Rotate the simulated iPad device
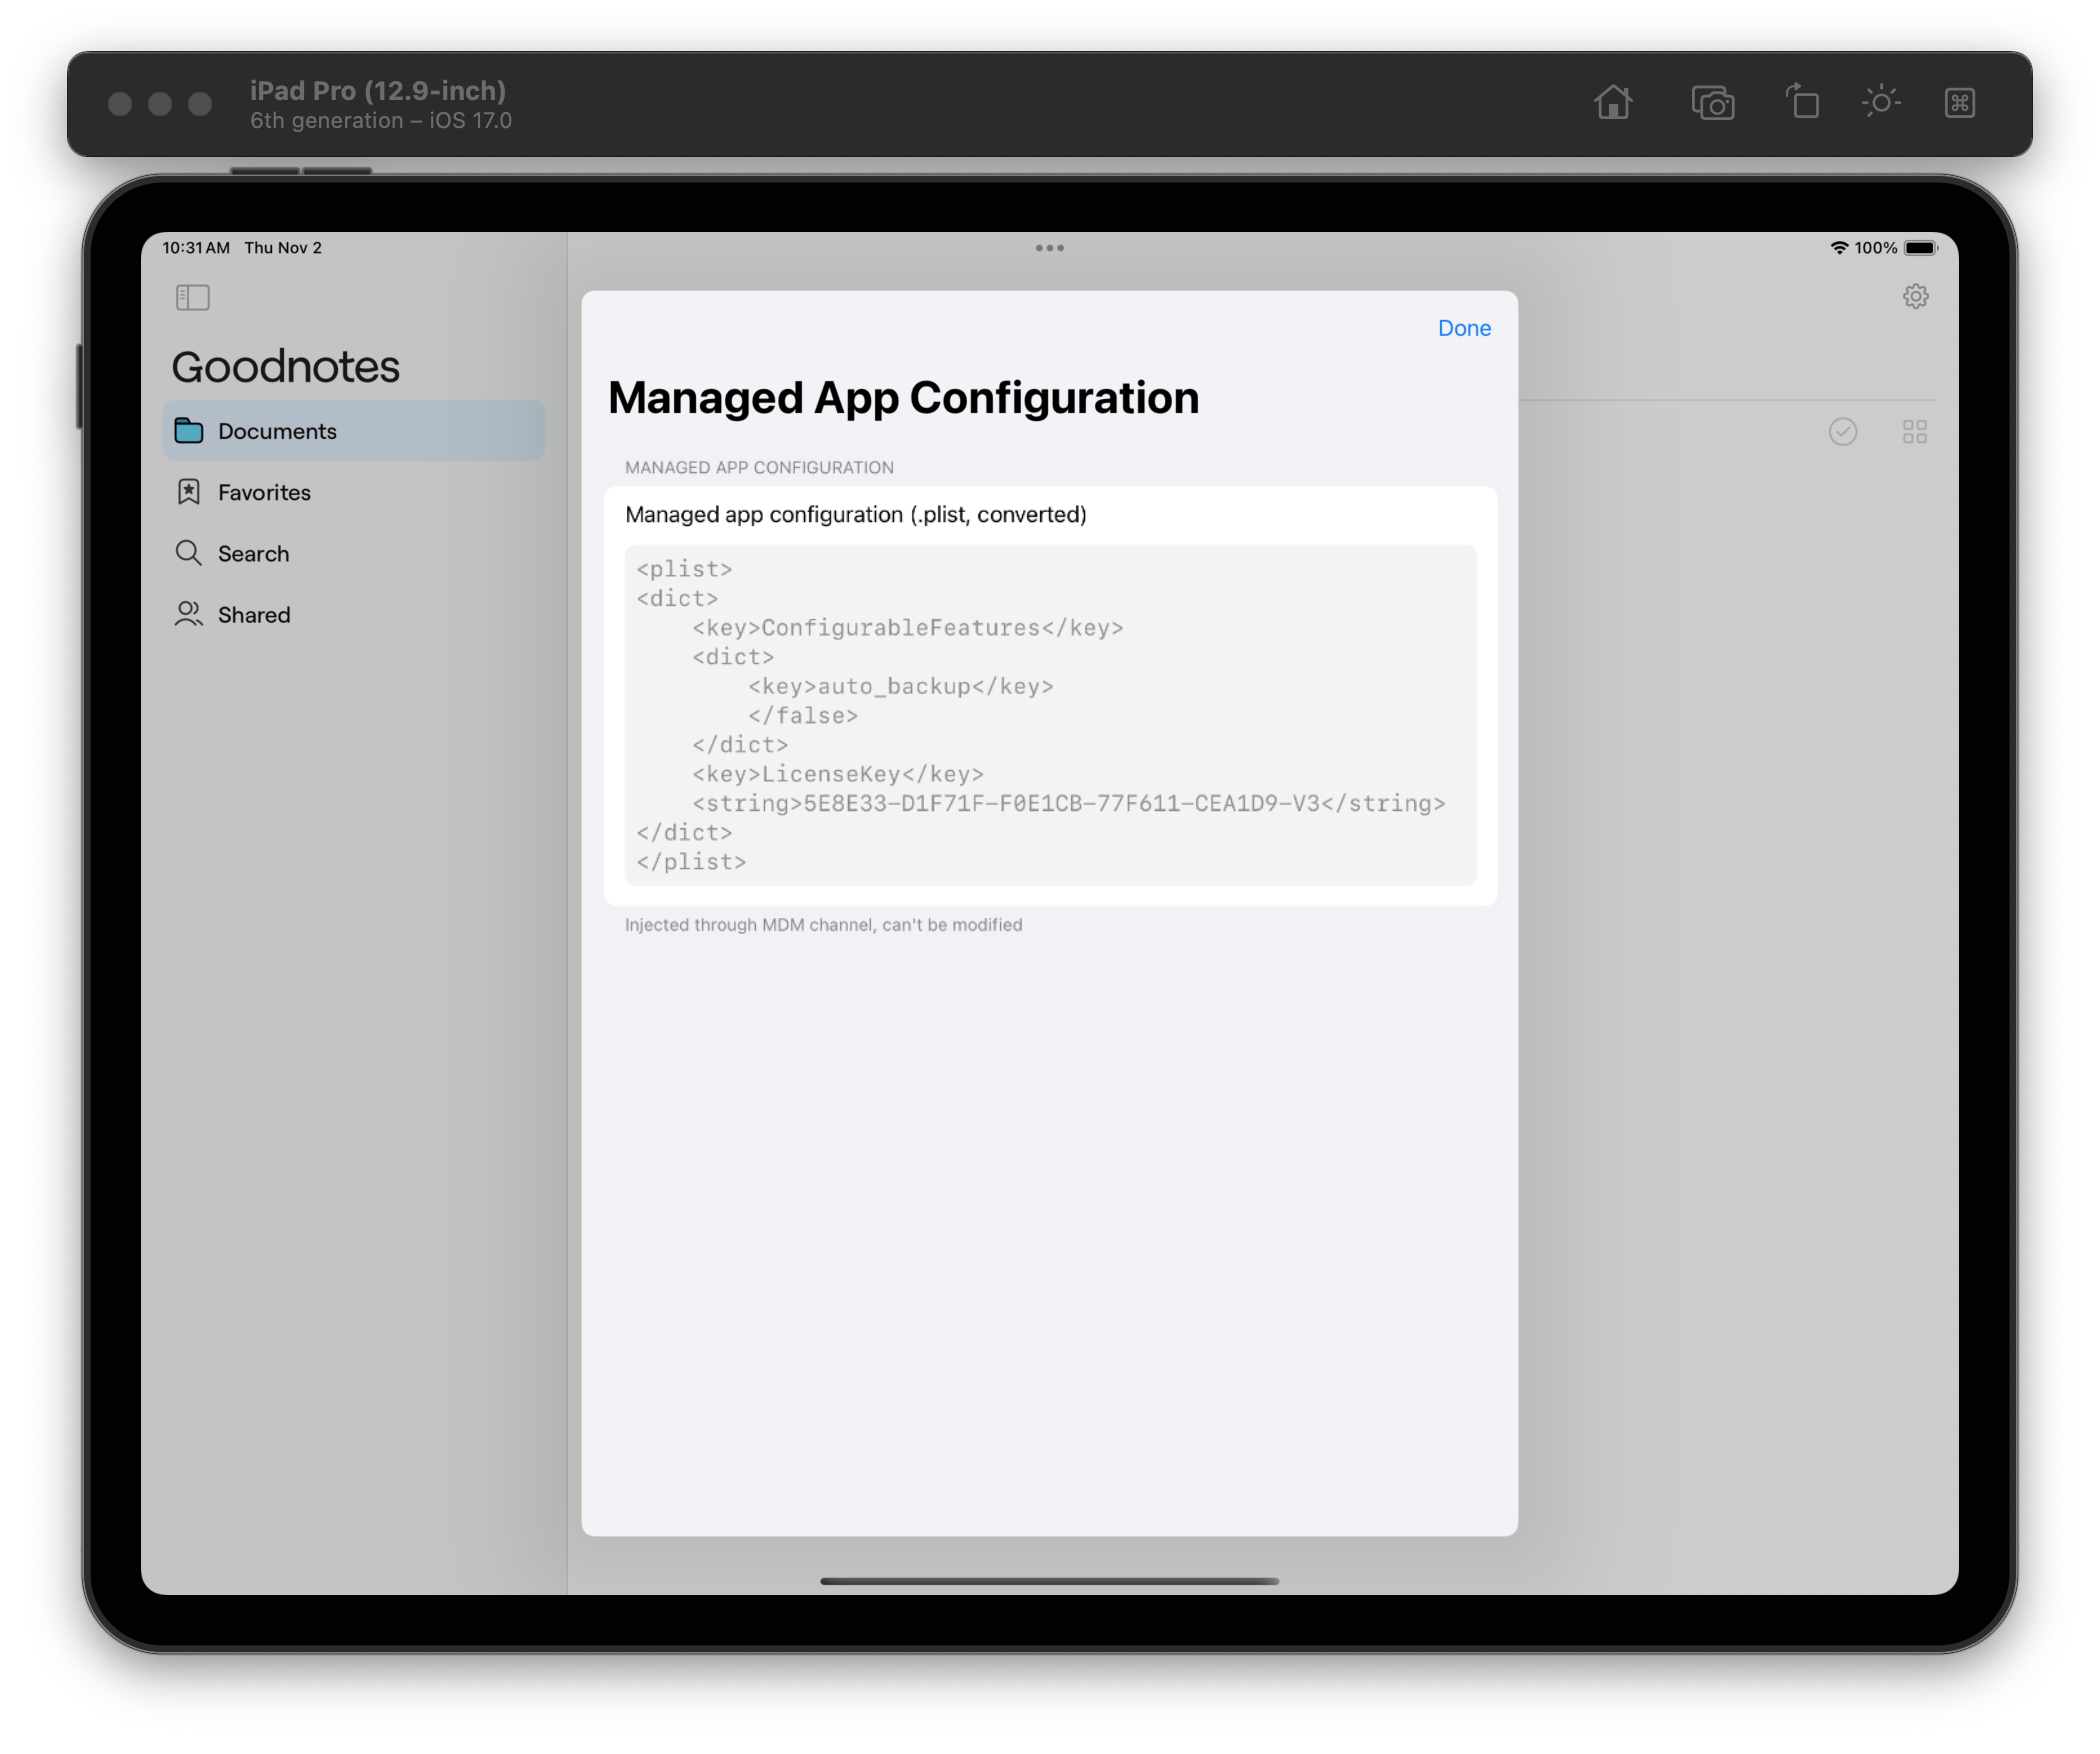The width and height of the screenshot is (2100, 1754). click(1802, 103)
